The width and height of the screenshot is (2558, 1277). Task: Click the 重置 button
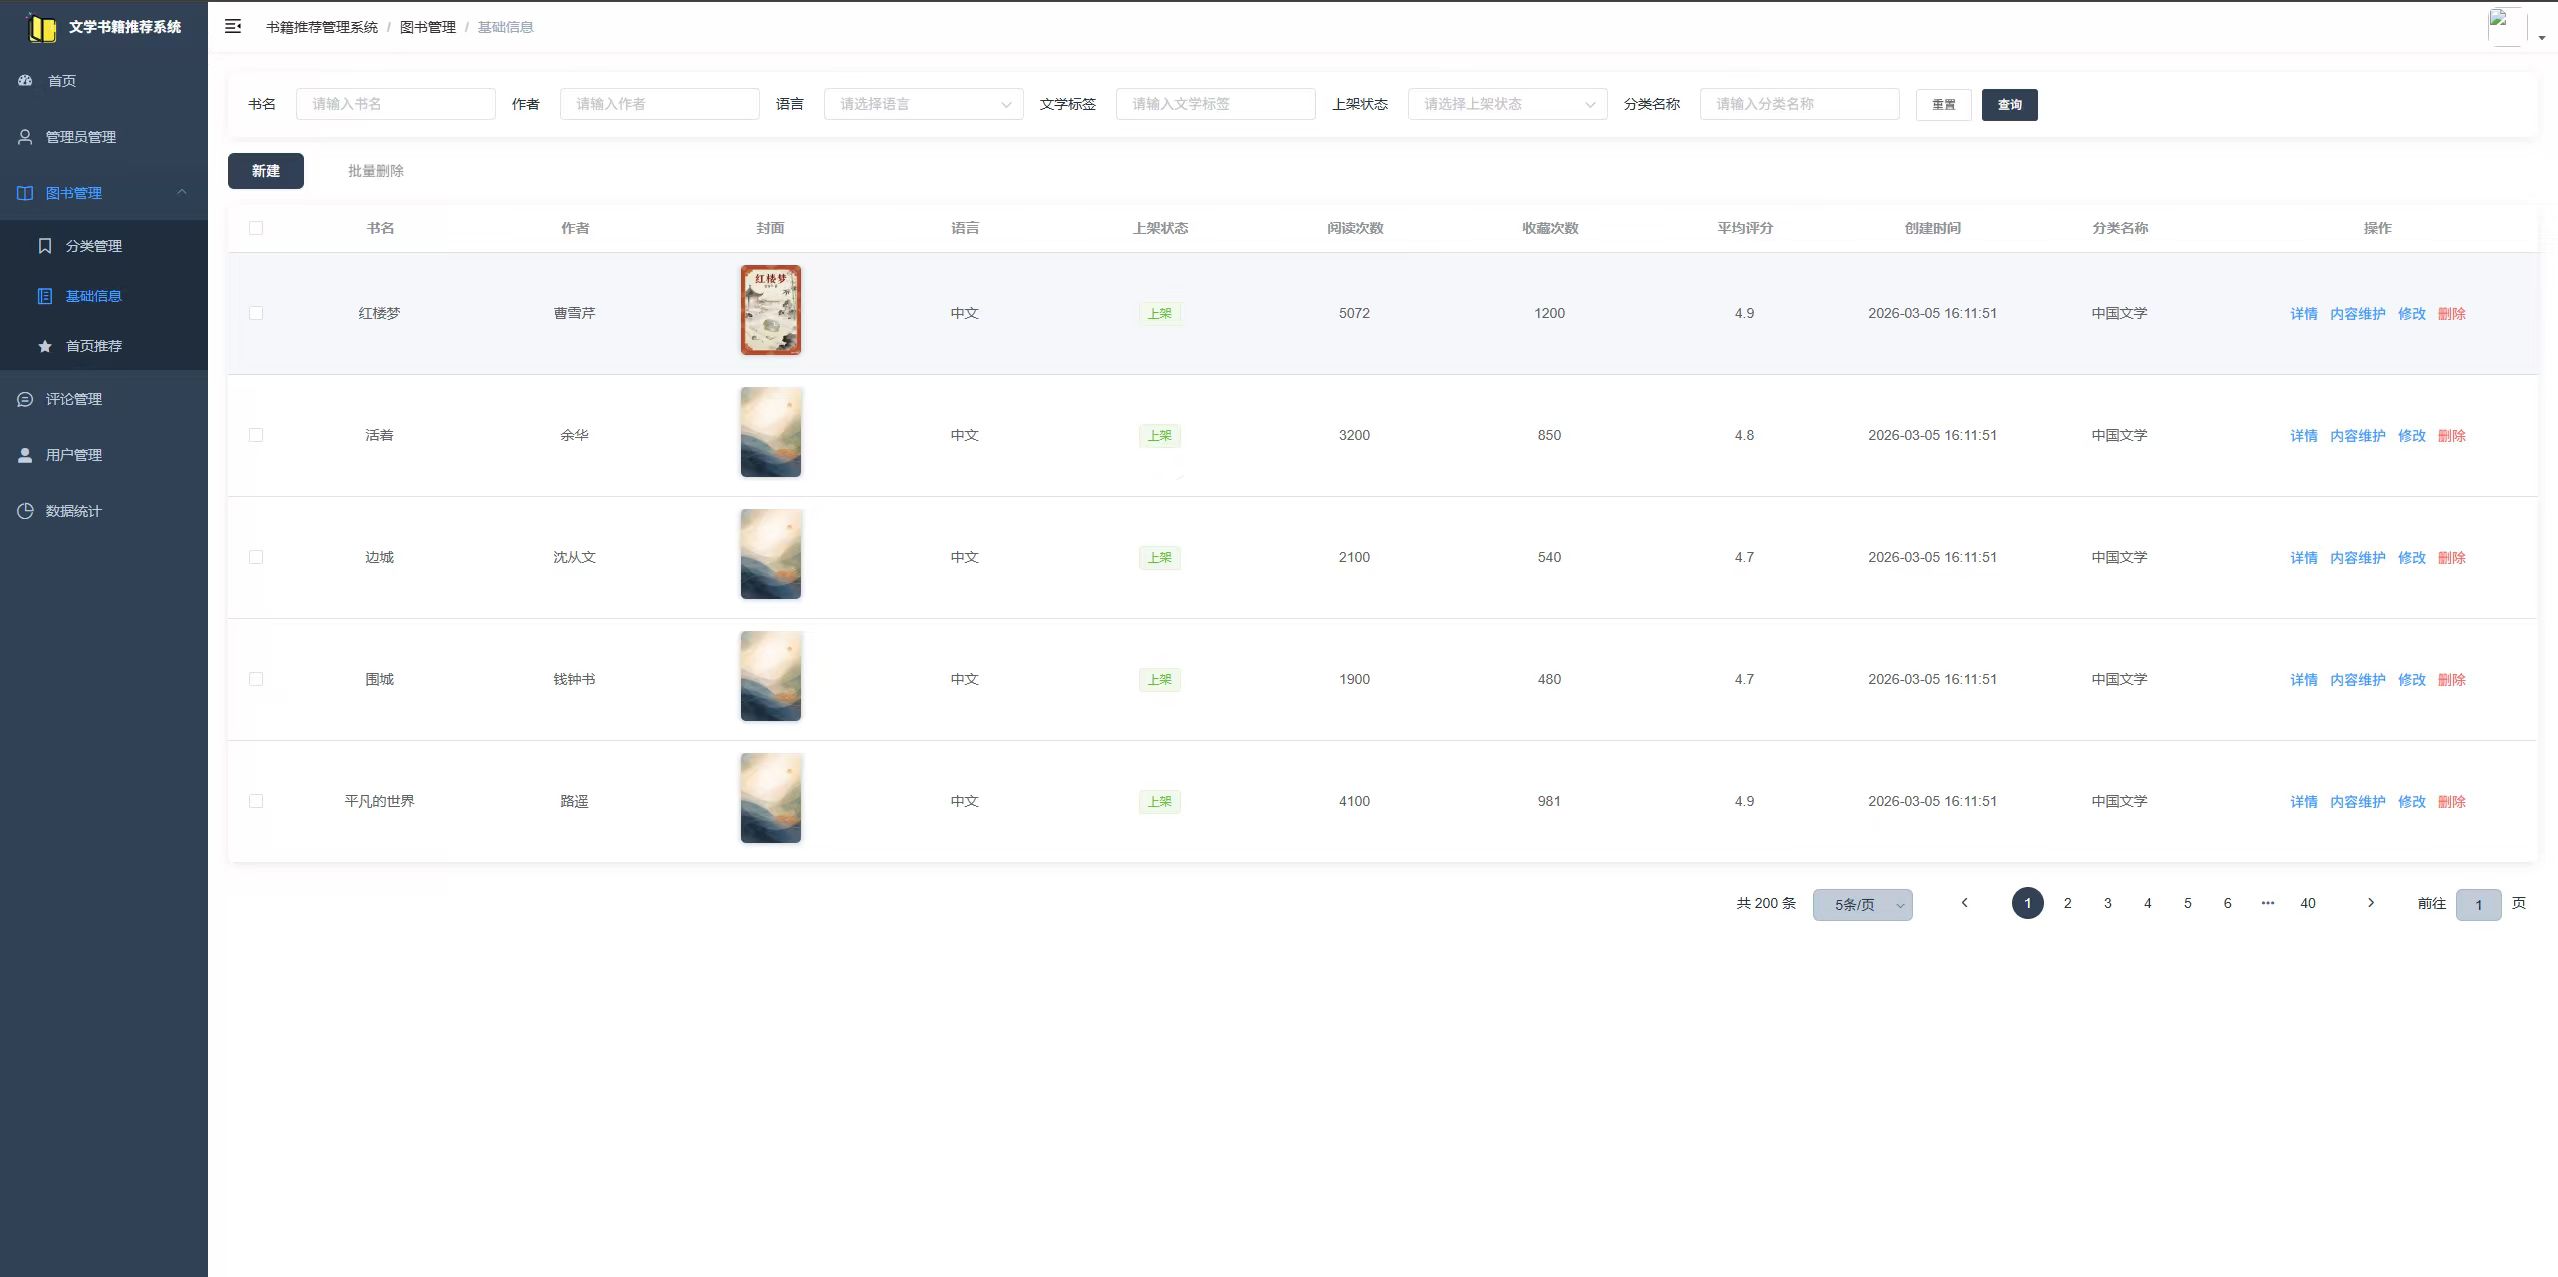1944,105
